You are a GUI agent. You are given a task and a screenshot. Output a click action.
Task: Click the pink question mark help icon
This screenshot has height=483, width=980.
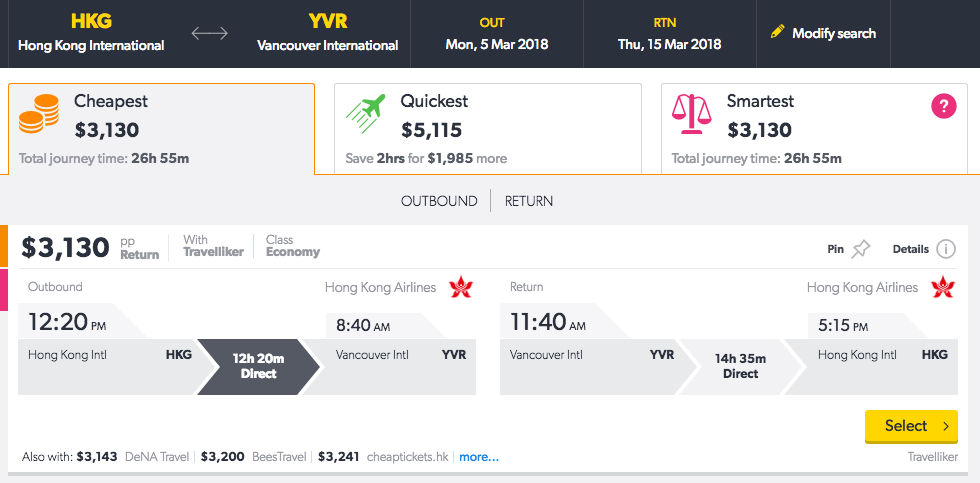[x=944, y=107]
